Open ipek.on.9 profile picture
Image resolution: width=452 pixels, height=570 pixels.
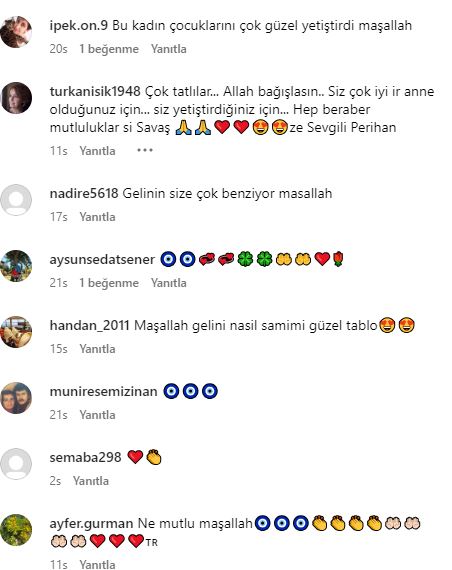click(16, 32)
